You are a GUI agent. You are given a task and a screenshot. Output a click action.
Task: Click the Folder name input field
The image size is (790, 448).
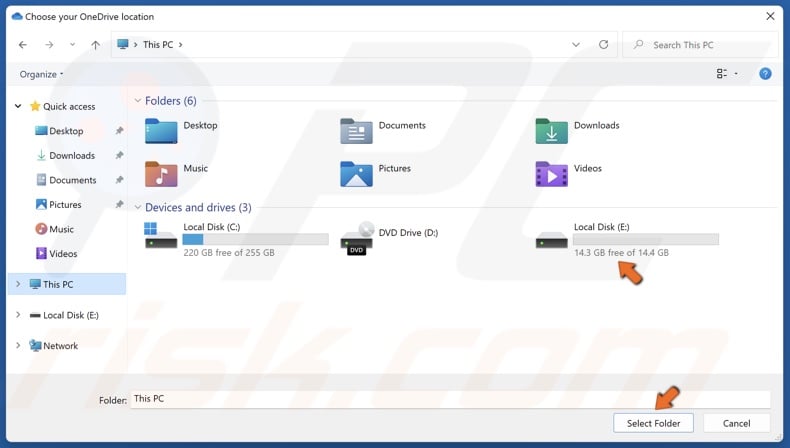[450, 399]
